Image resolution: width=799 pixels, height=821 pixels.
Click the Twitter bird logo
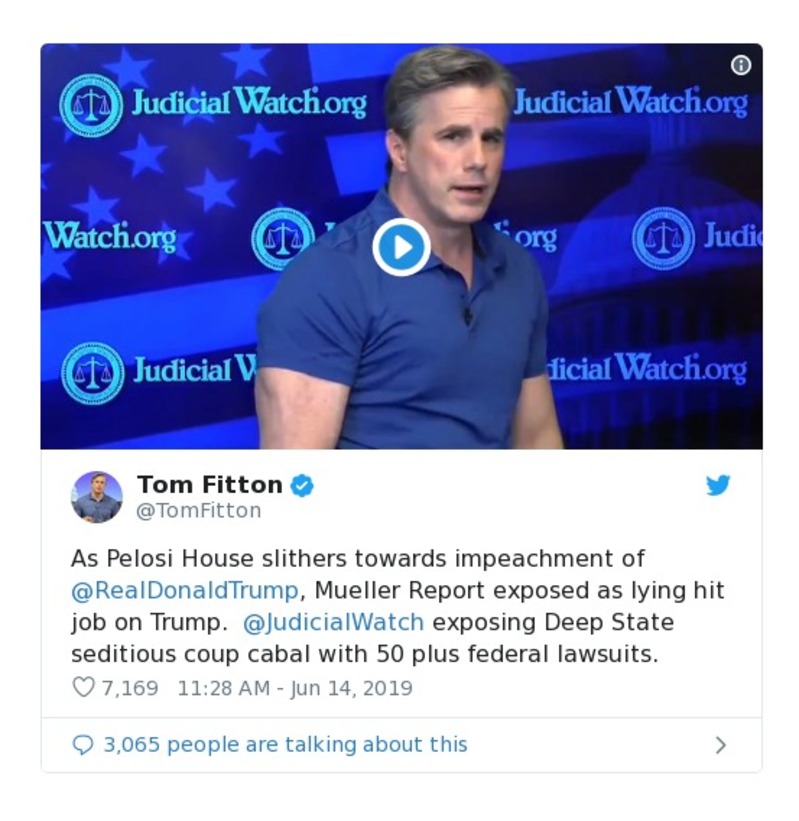tap(718, 485)
